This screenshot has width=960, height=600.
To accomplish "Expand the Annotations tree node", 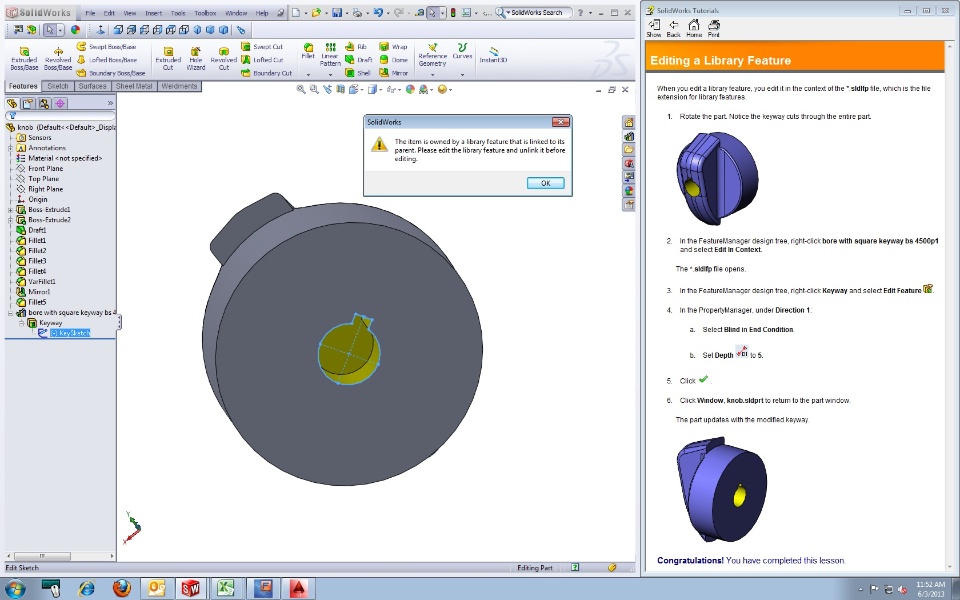I will click(10, 148).
